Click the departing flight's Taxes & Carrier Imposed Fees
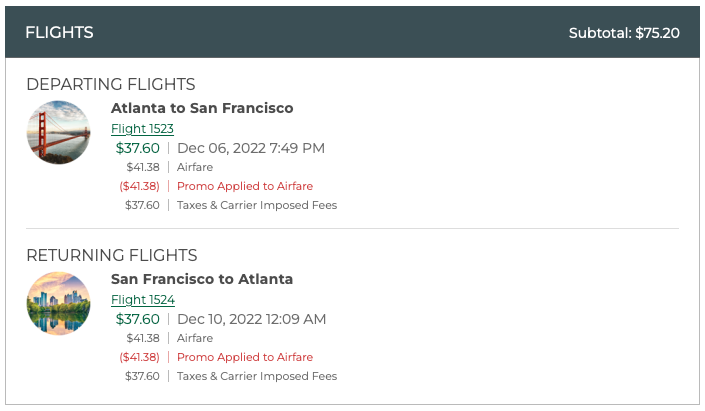This screenshot has width=705, height=411. 257,205
